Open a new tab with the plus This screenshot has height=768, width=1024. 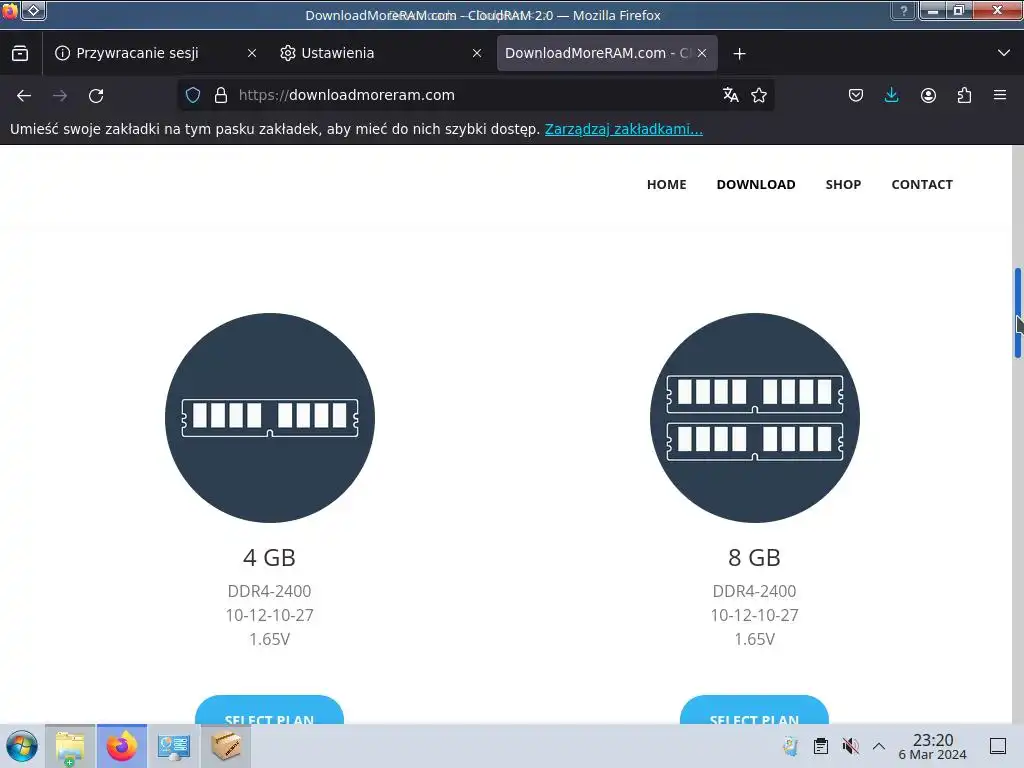739,54
